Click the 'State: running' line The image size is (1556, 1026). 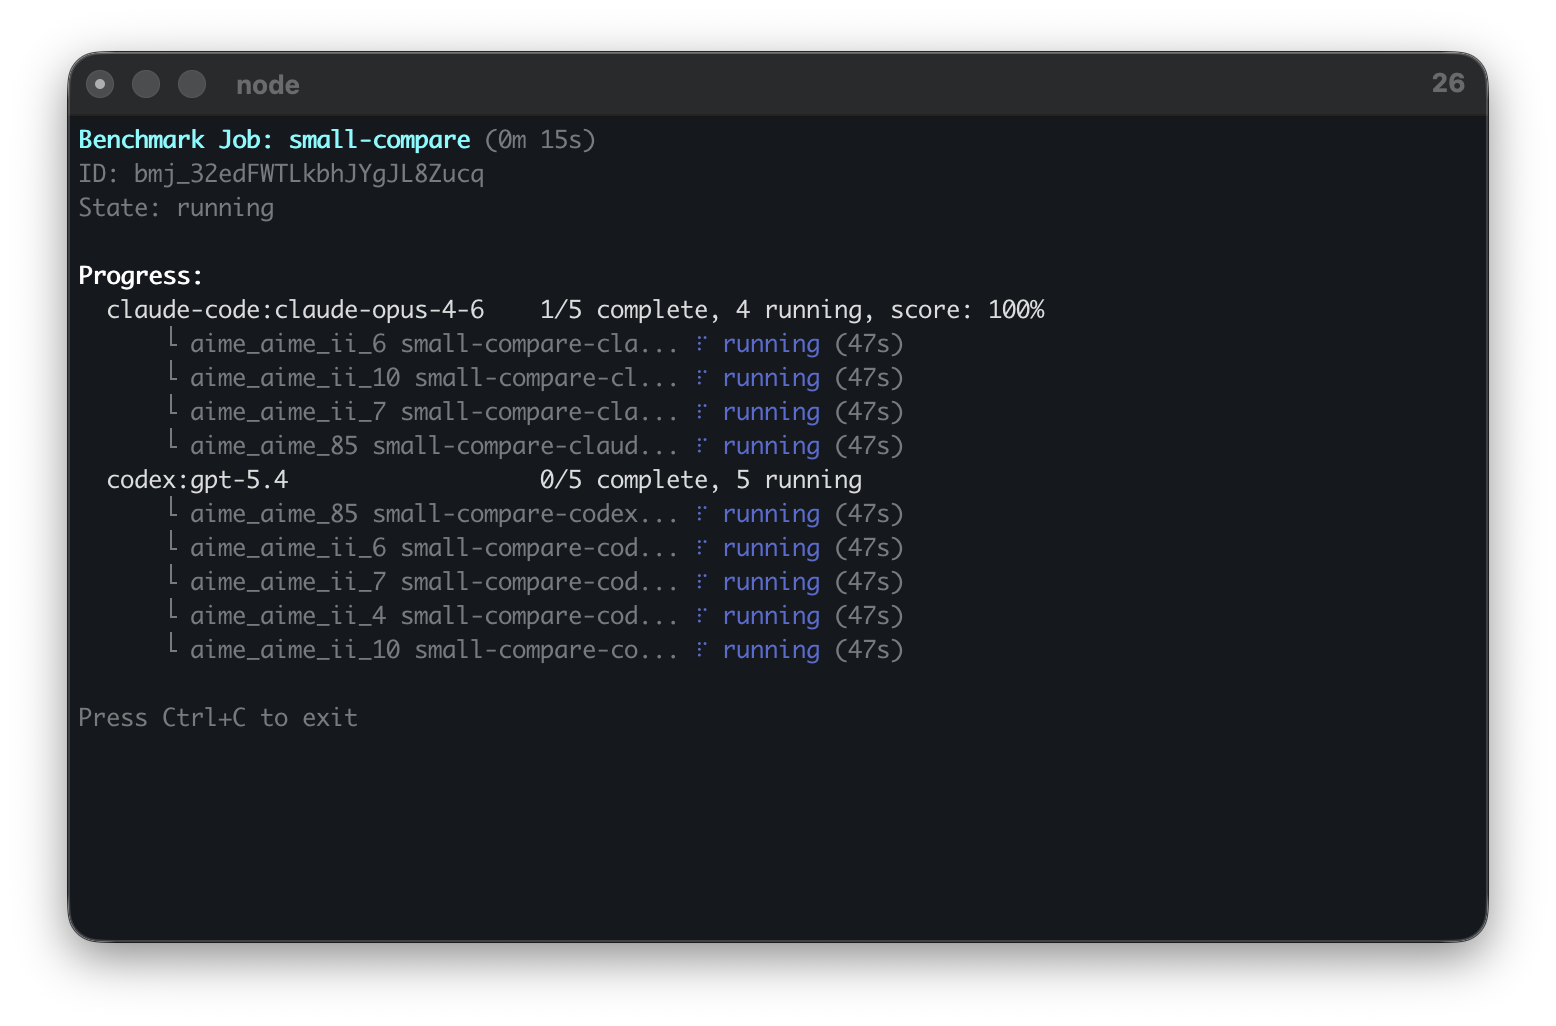pos(176,208)
